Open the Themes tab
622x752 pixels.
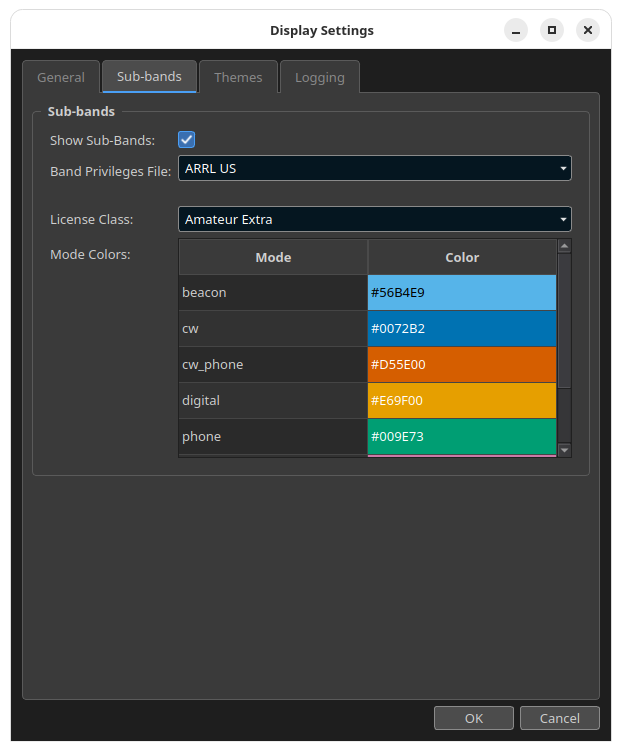(x=238, y=77)
